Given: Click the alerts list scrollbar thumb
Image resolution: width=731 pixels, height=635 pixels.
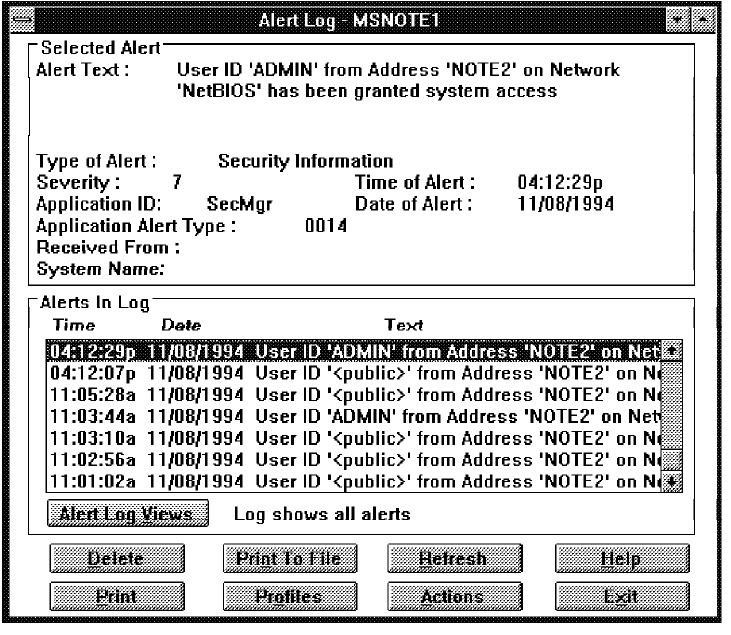Looking at the screenshot, I should pyautogui.click(x=672, y=460).
